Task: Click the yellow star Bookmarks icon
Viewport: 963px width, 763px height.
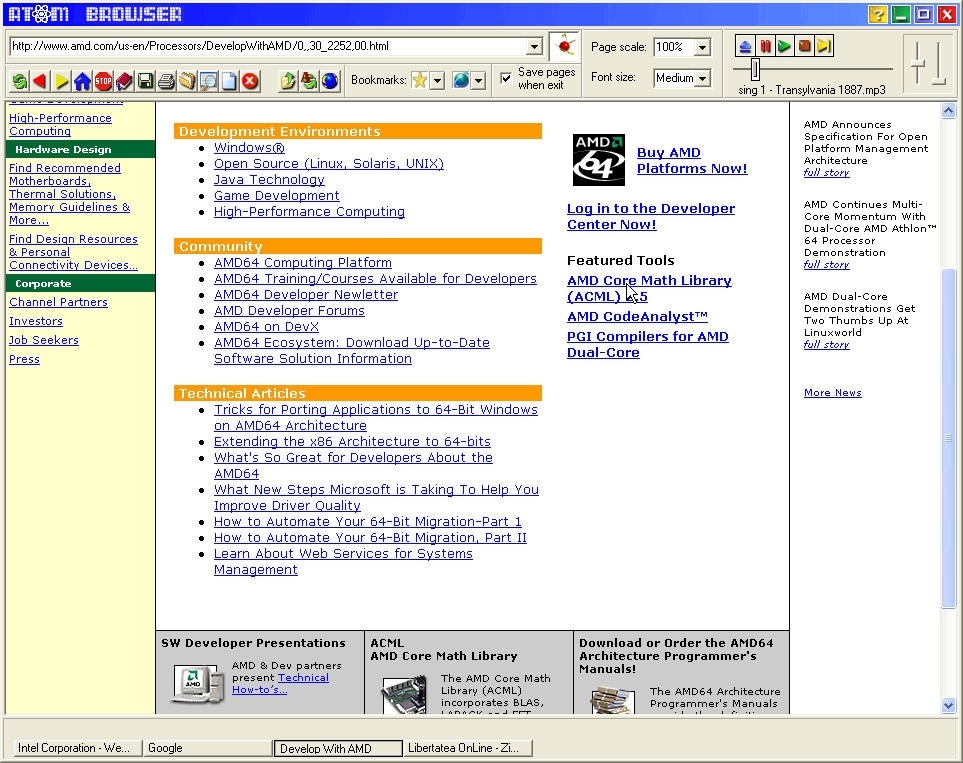Action: 419,80
